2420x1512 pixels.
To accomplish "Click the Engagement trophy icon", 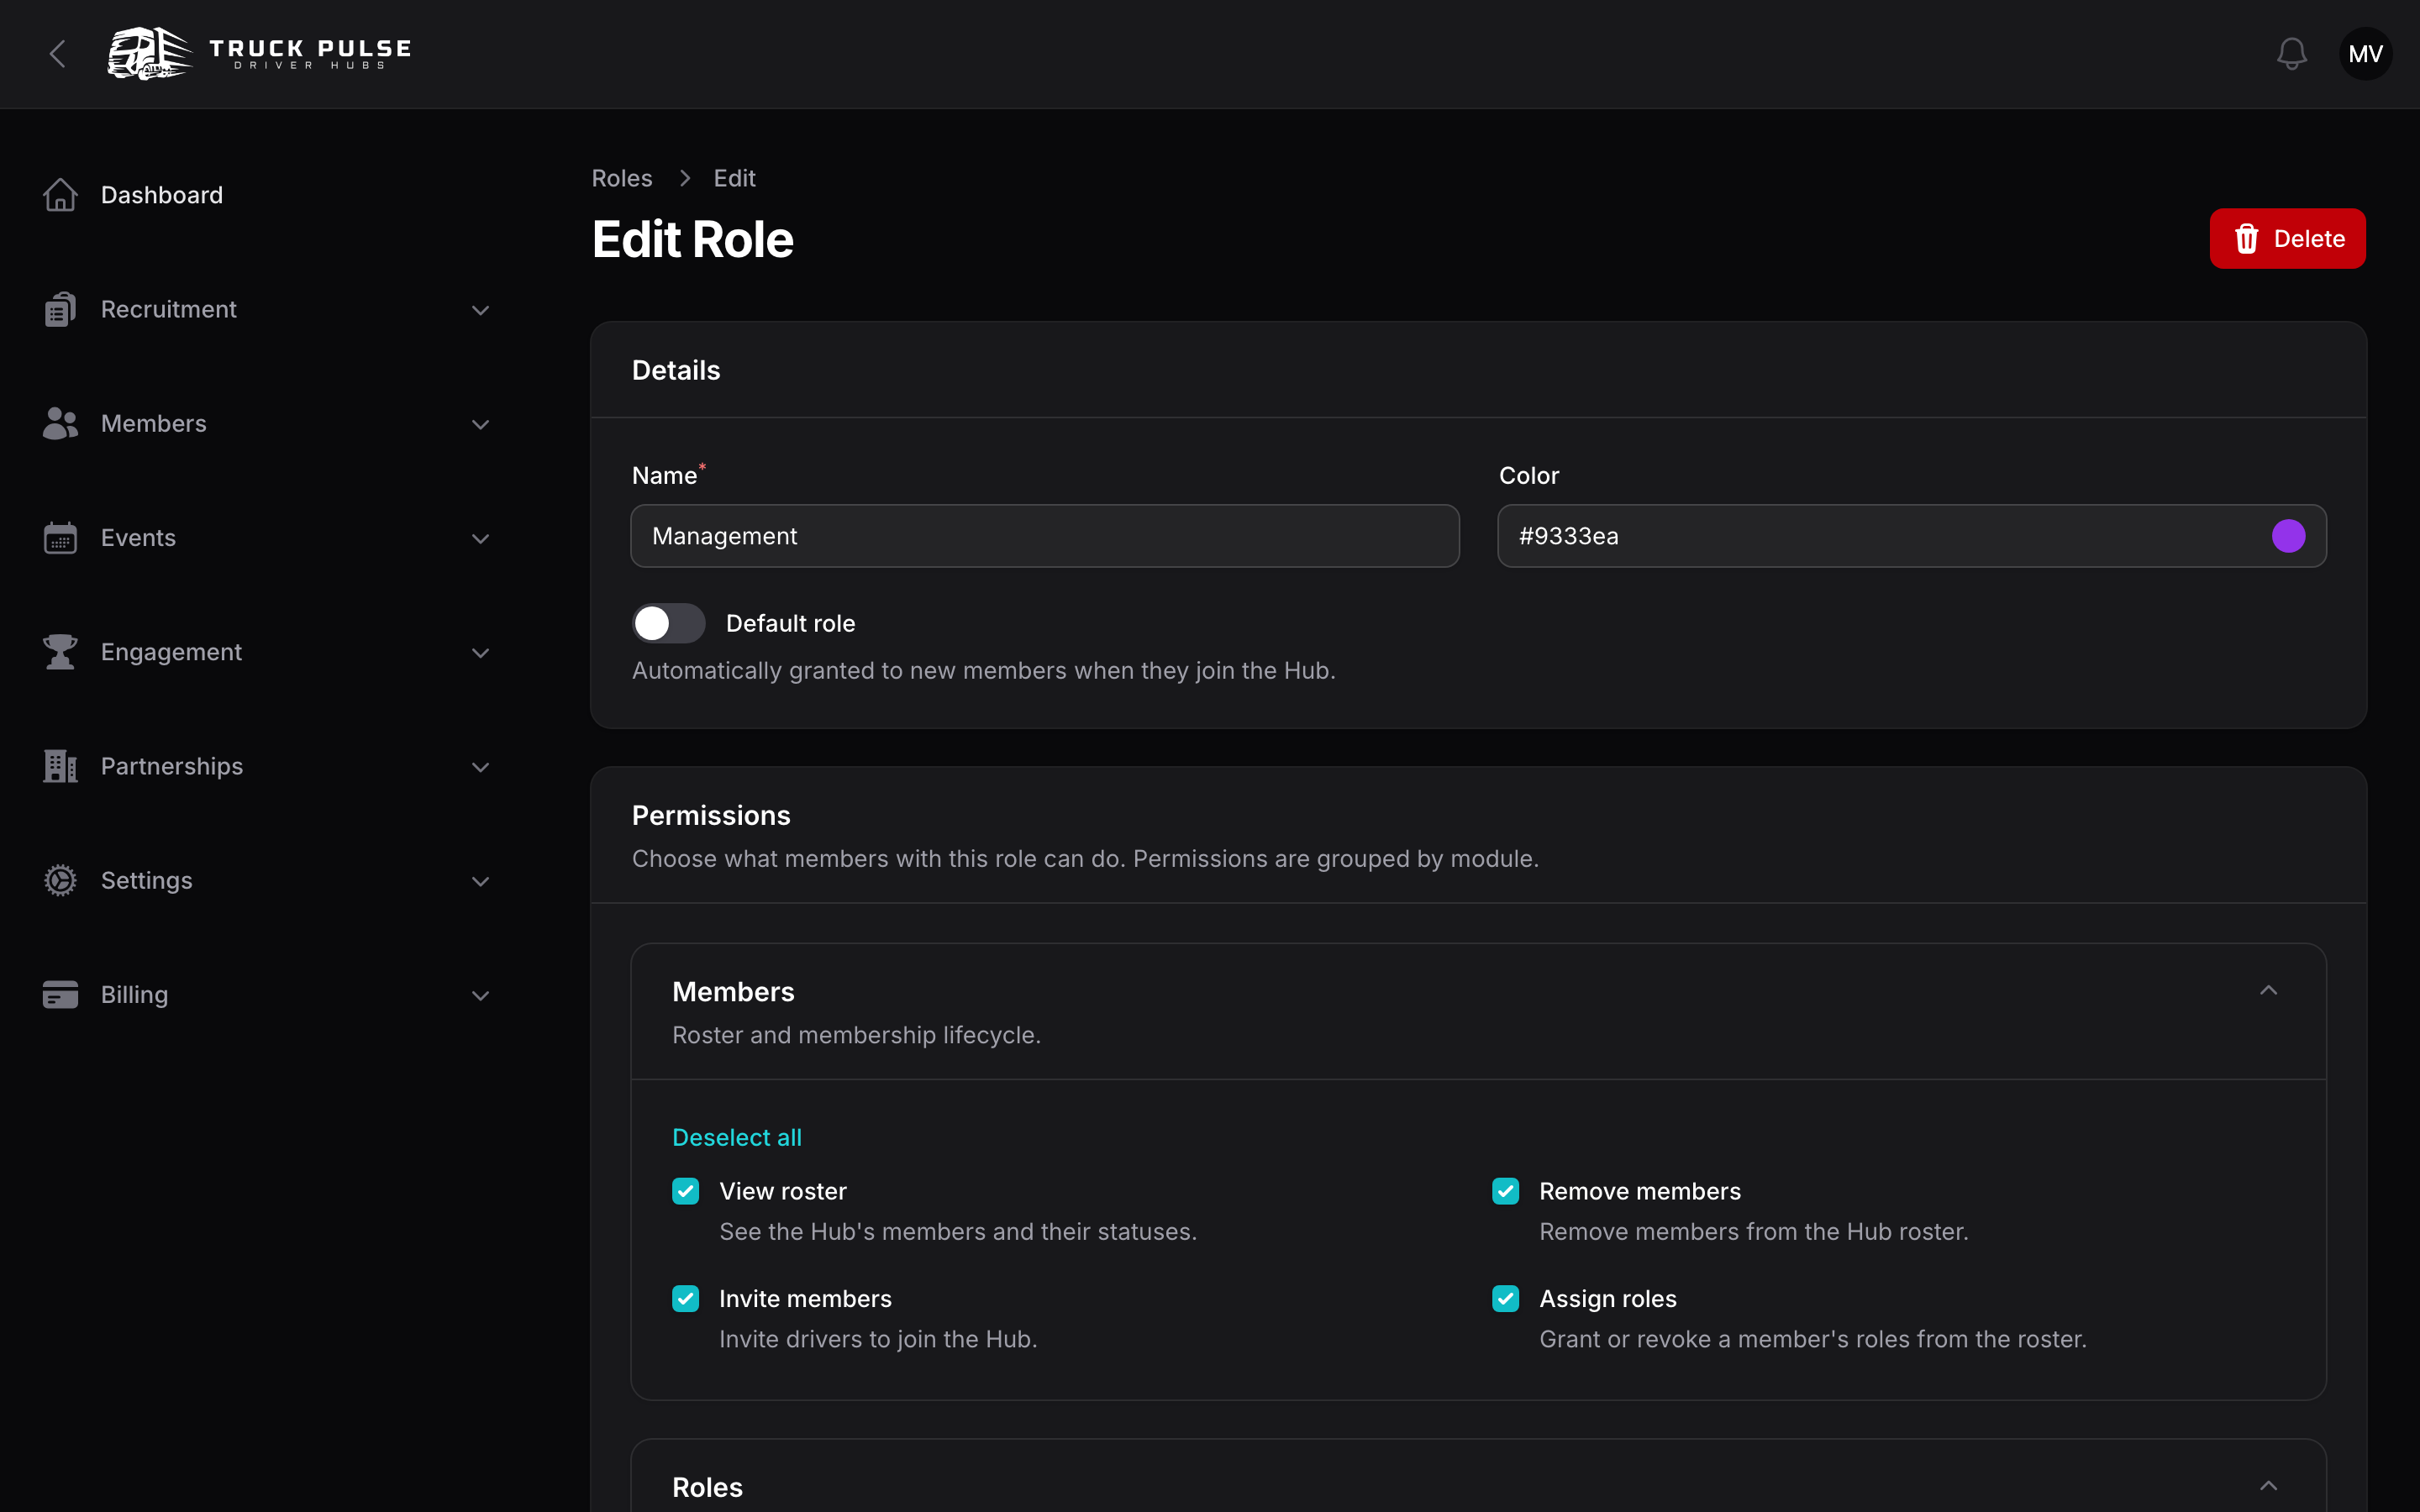I will tap(60, 652).
